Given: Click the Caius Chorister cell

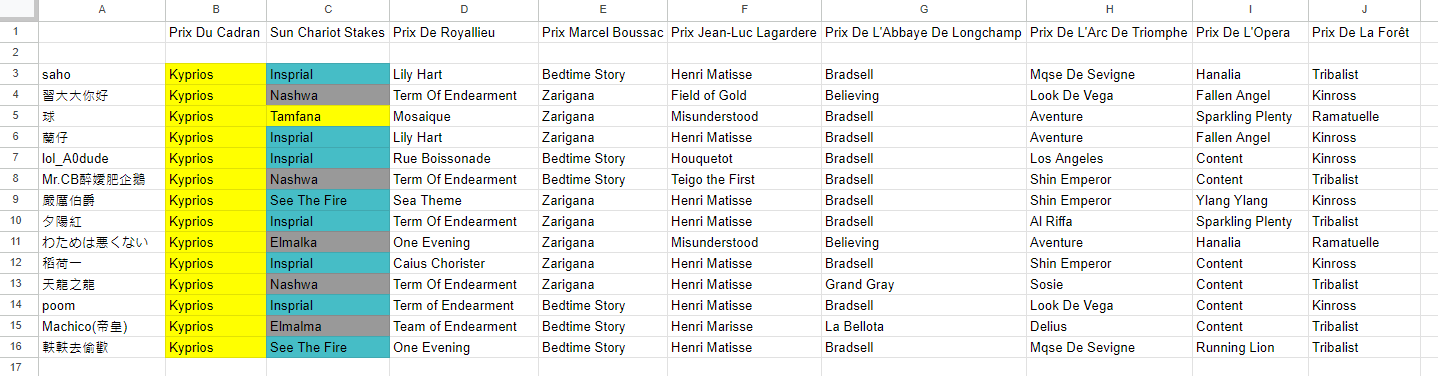Looking at the screenshot, I should coord(464,263).
